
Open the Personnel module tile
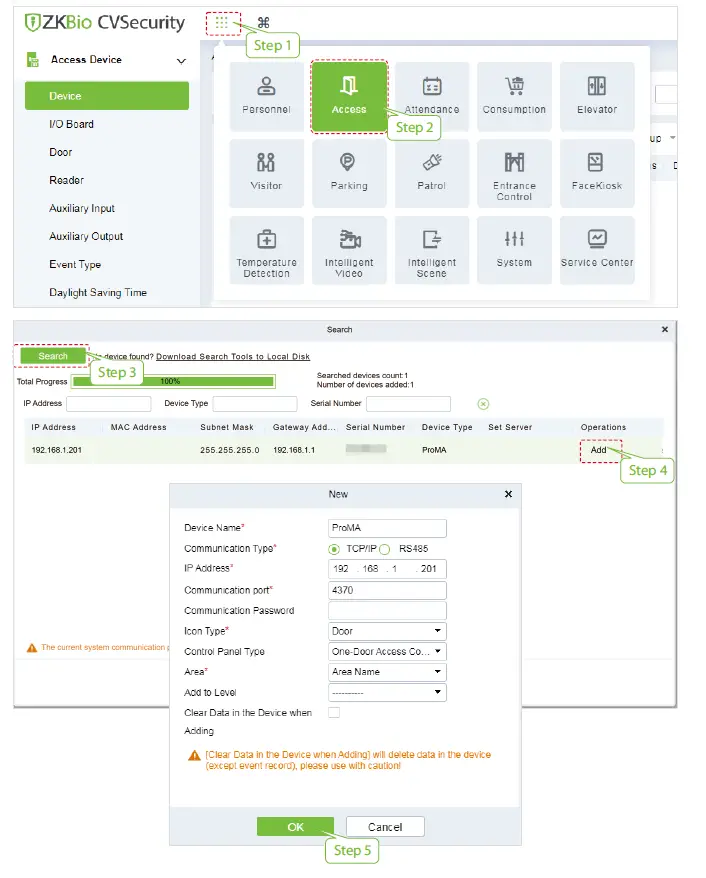266,96
